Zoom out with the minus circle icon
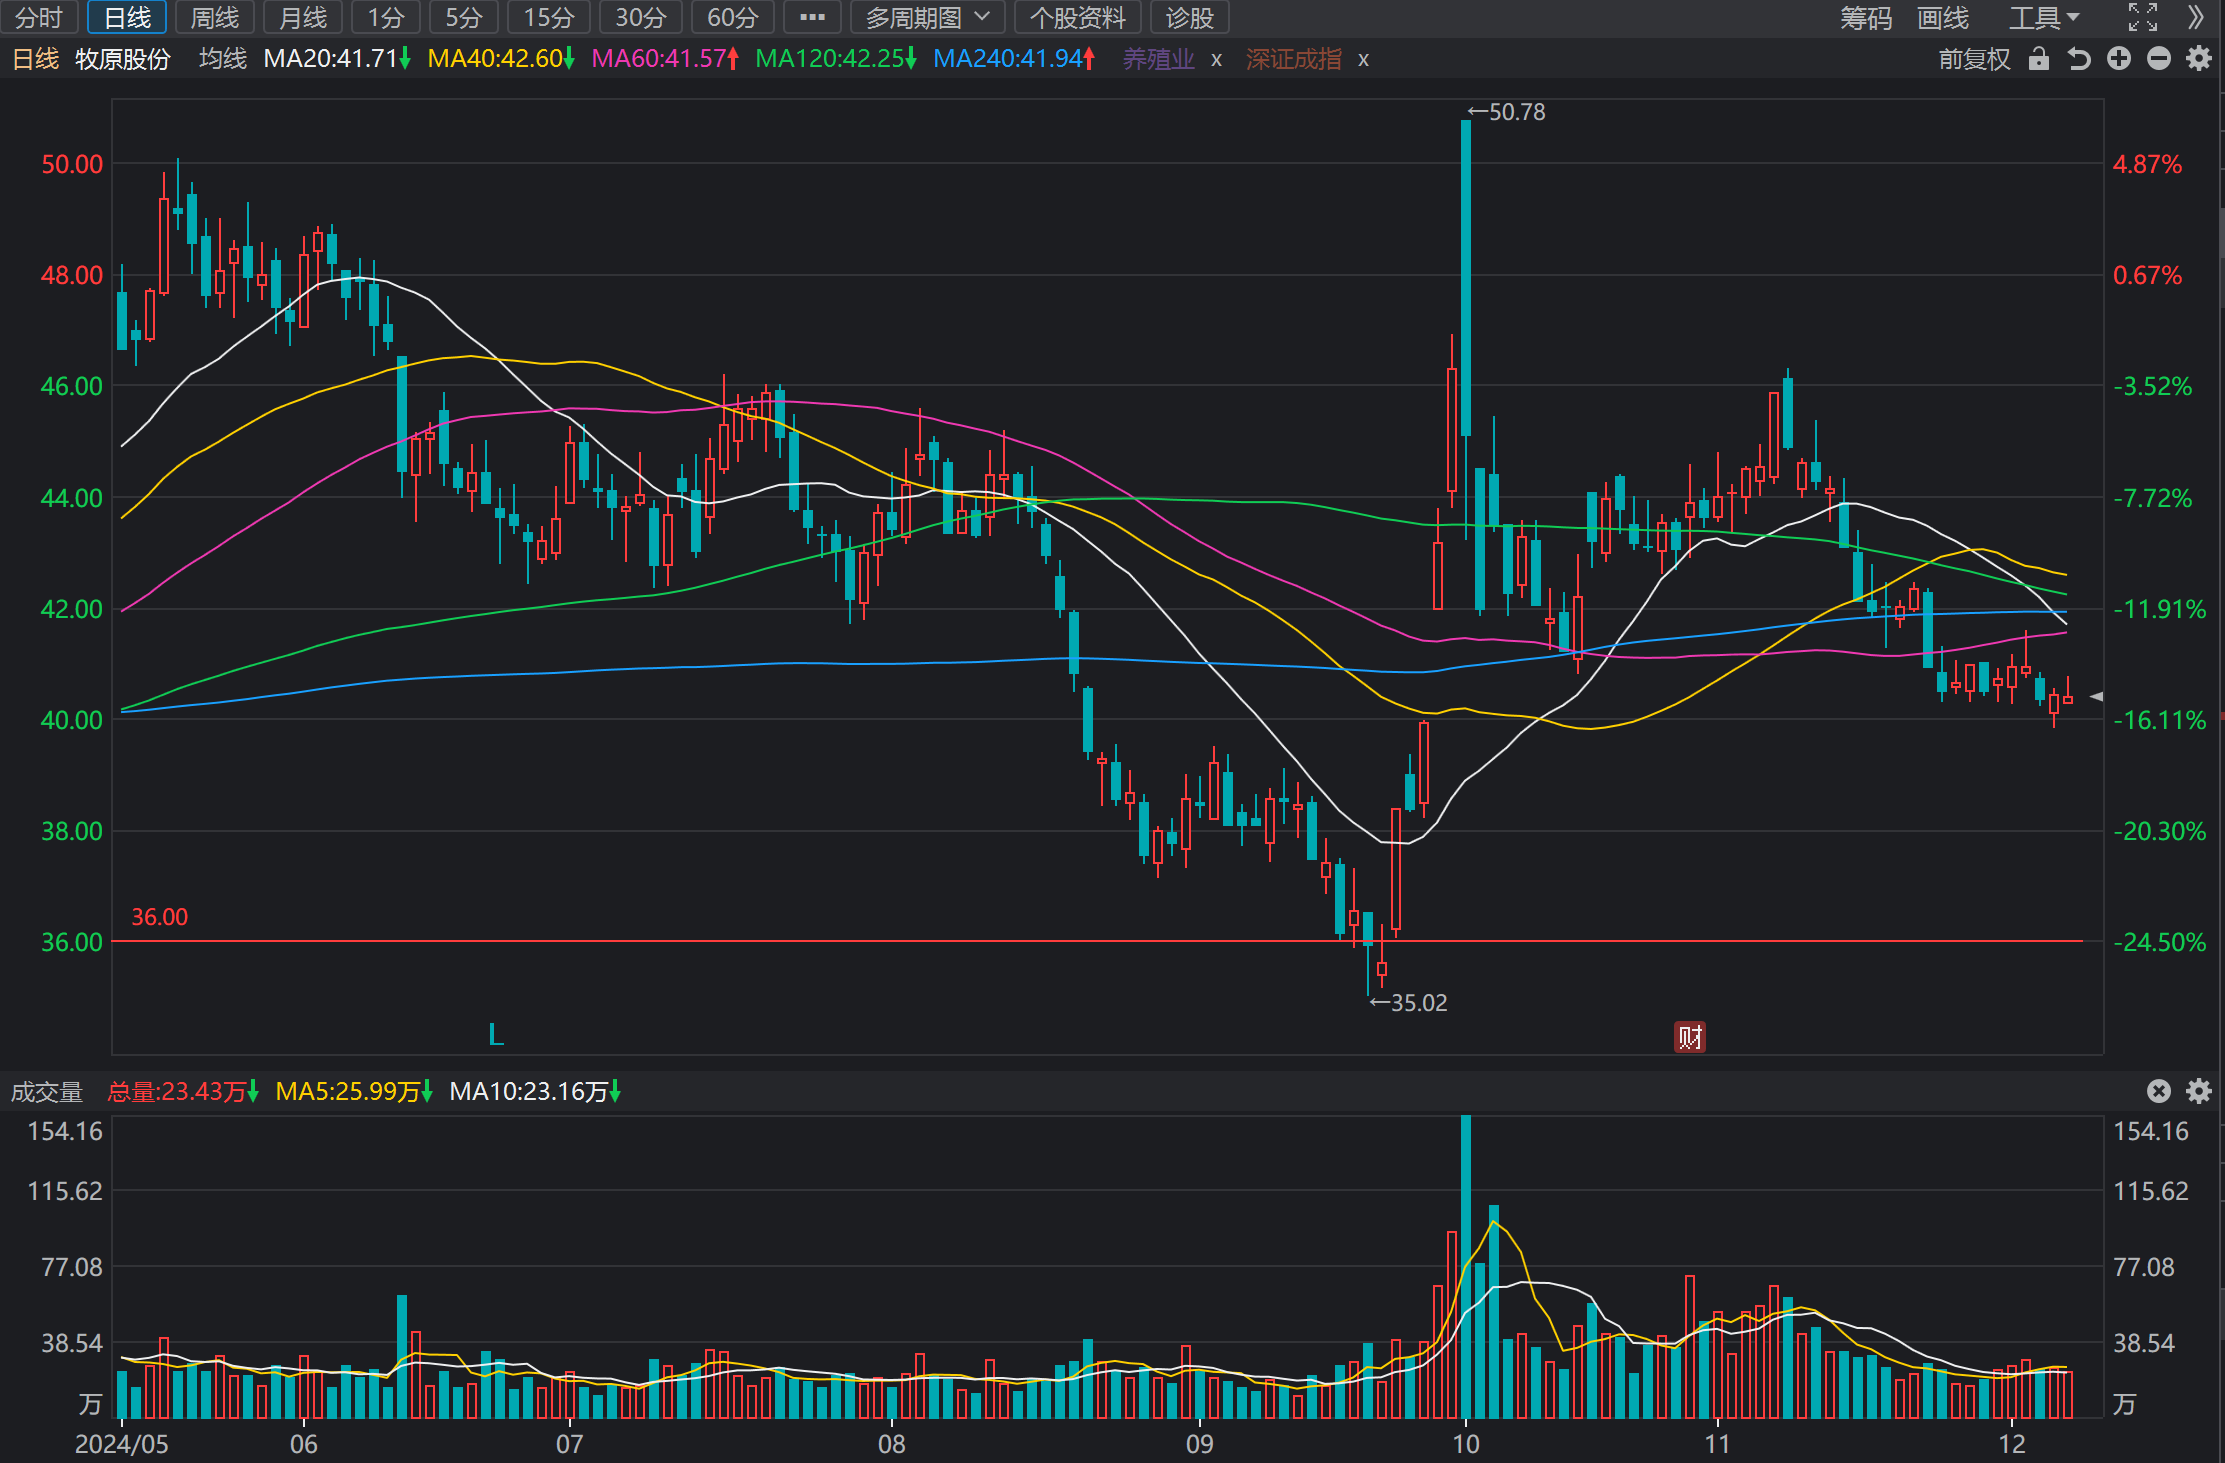The image size is (2225, 1463). [2159, 59]
